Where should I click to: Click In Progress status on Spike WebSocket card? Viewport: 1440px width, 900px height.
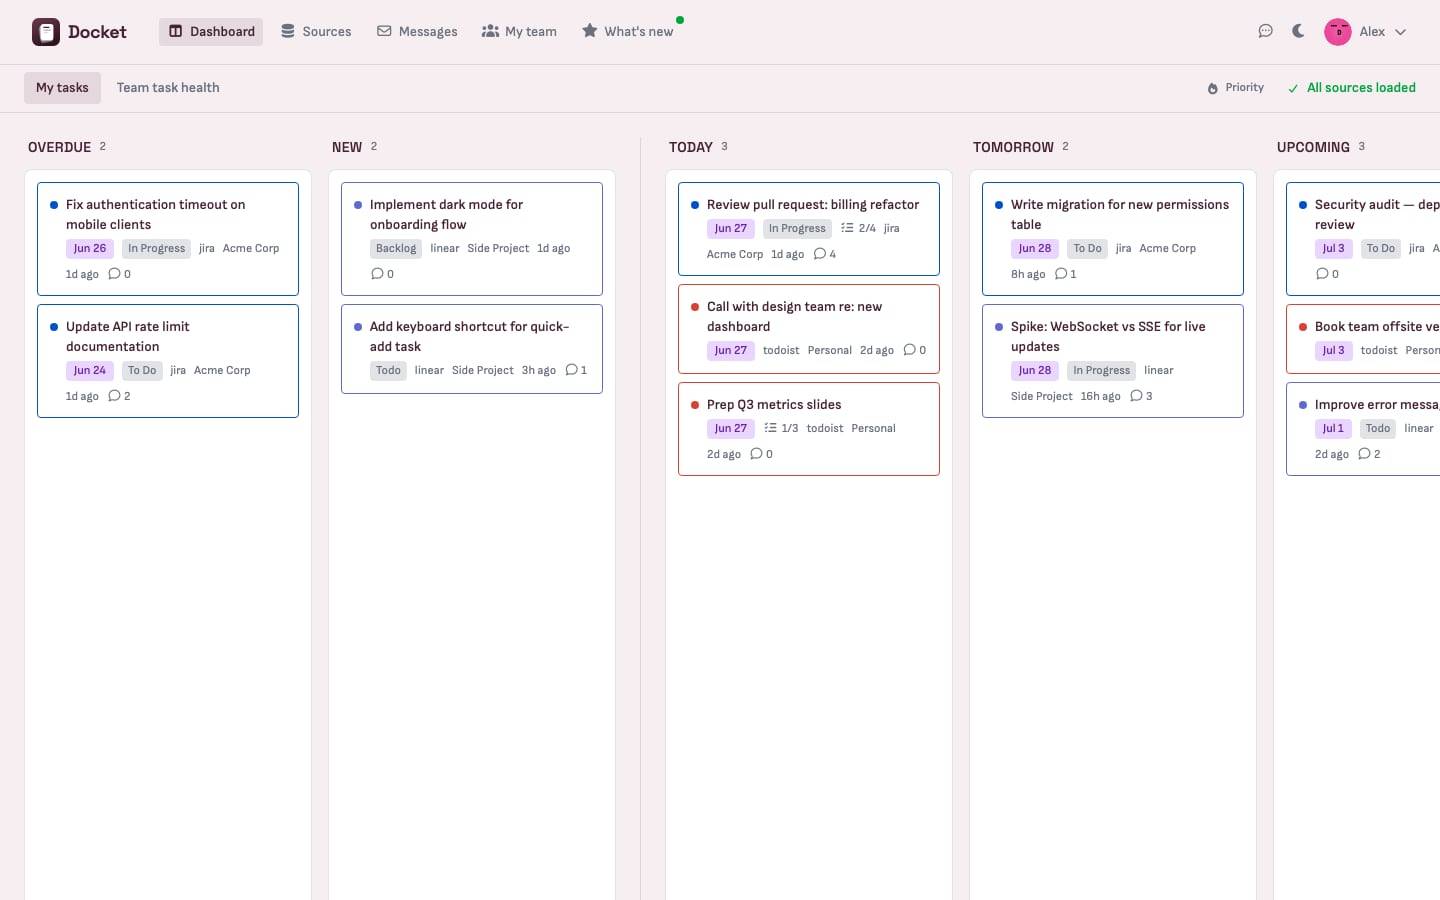click(1102, 370)
